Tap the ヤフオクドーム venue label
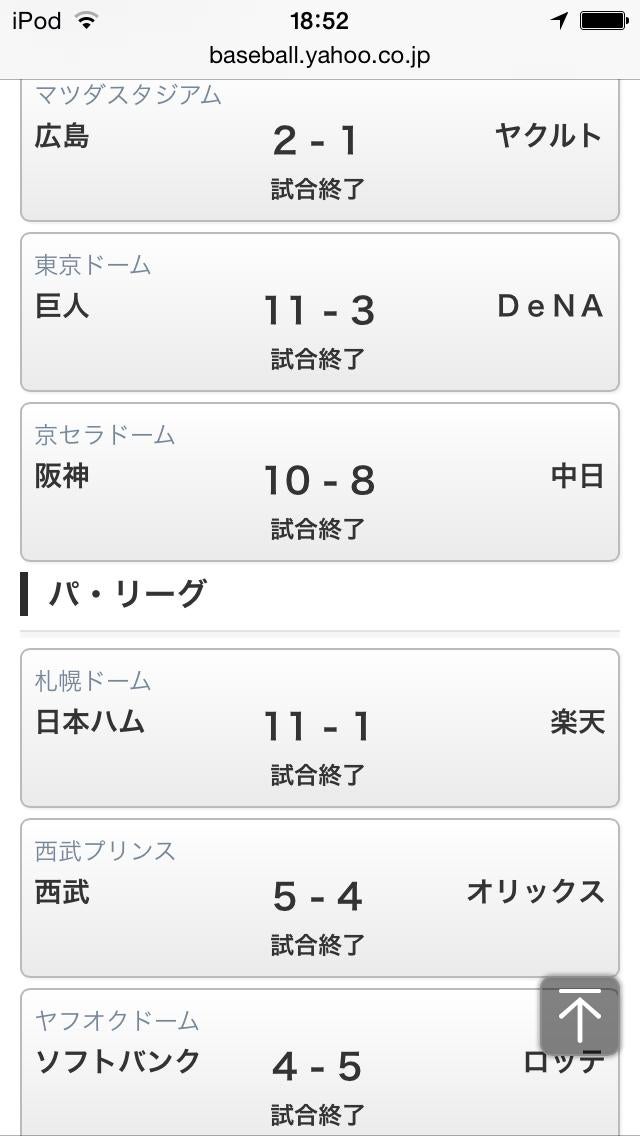The image size is (640, 1136). (117, 1021)
